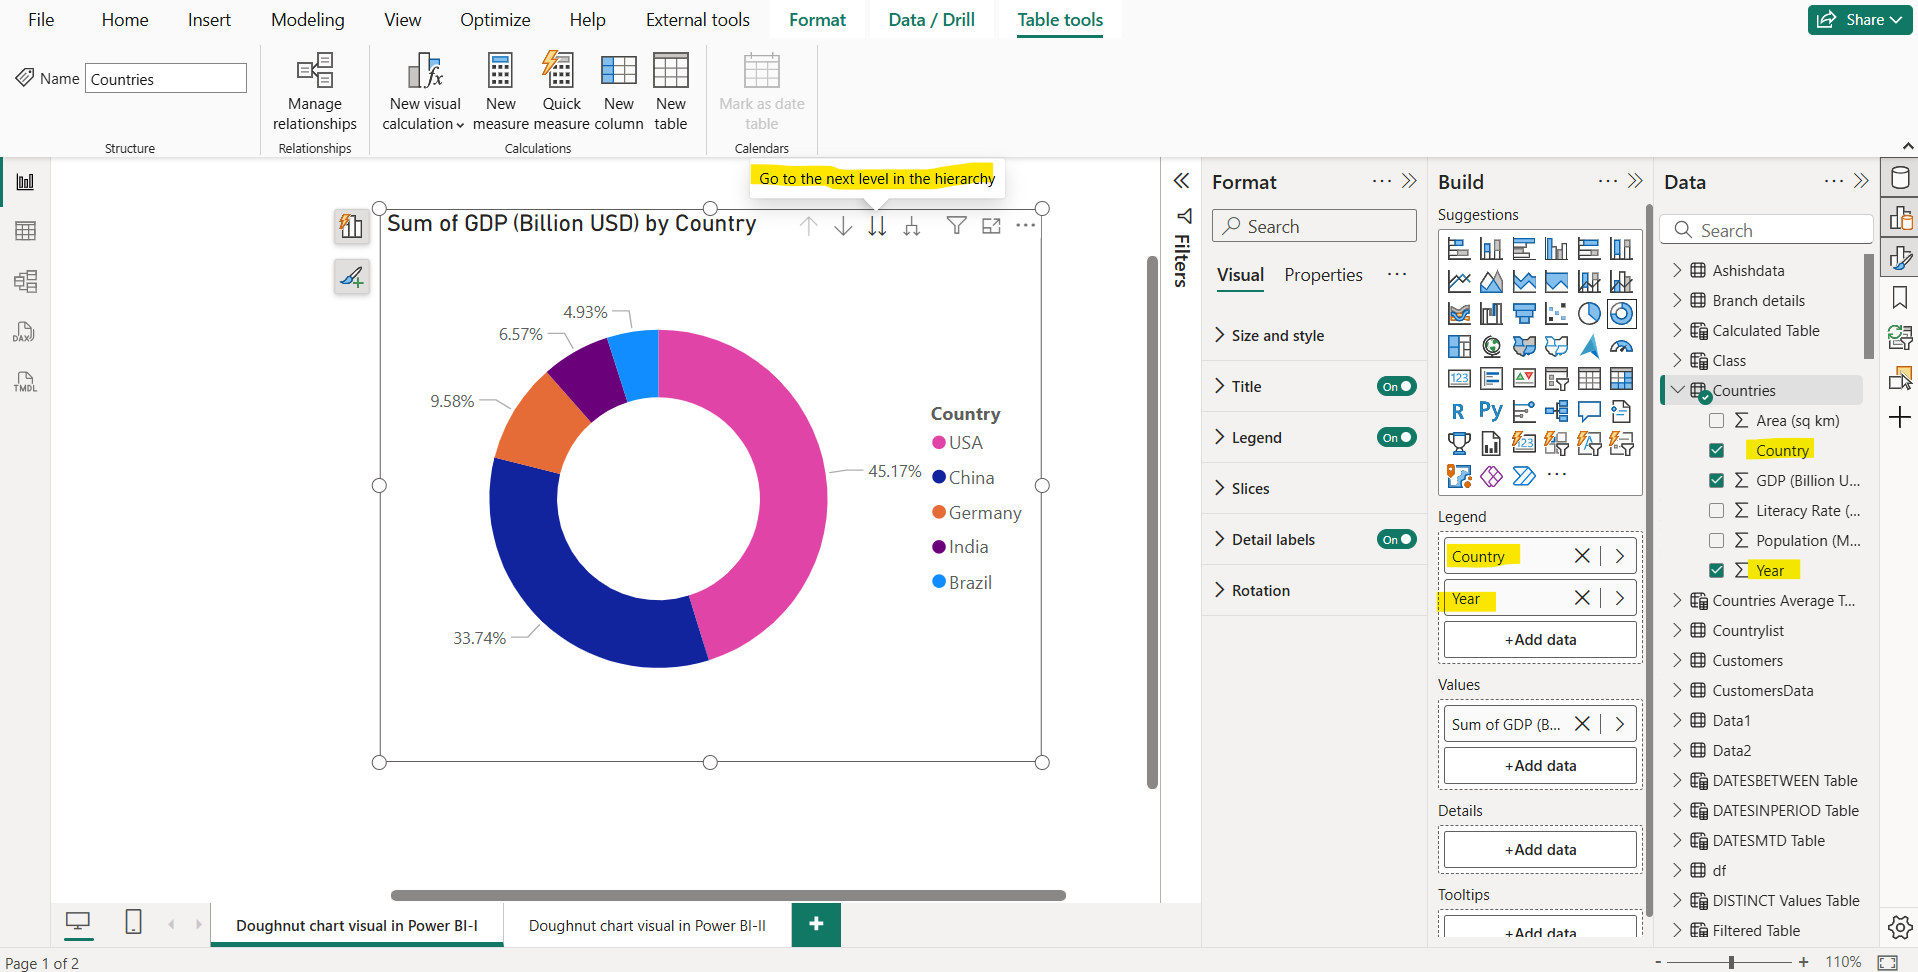This screenshot has width=1918, height=972.
Task: Collapse the Countries table in Data pane
Action: (1678, 390)
